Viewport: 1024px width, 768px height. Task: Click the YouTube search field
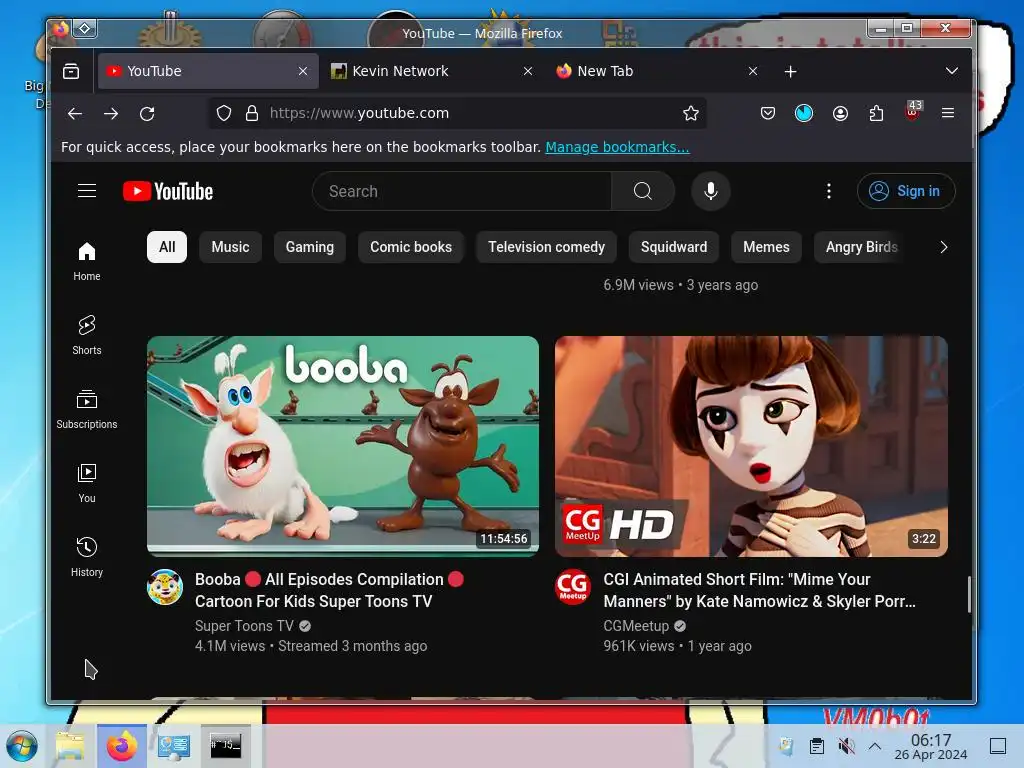click(462, 191)
